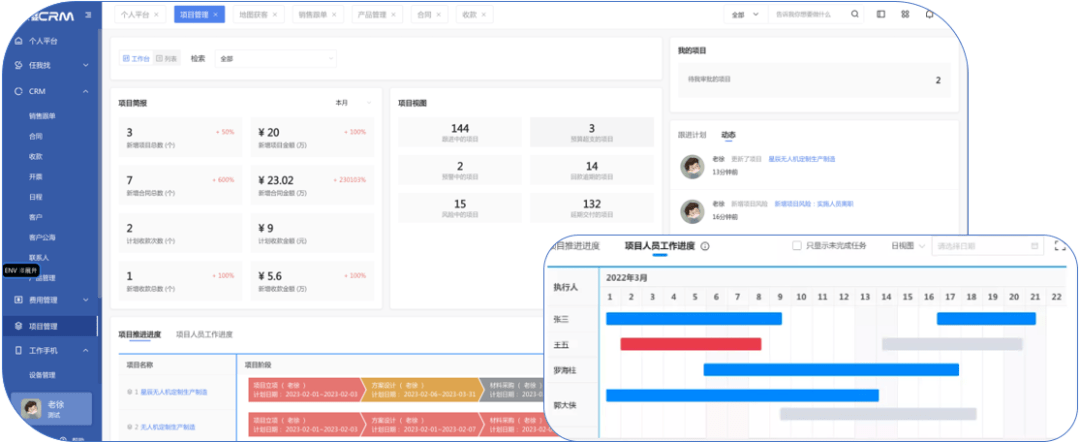Click the search magnifier icon in top bar
Image resolution: width=1080 pixels, height=442 pixels.
(854, 15)
